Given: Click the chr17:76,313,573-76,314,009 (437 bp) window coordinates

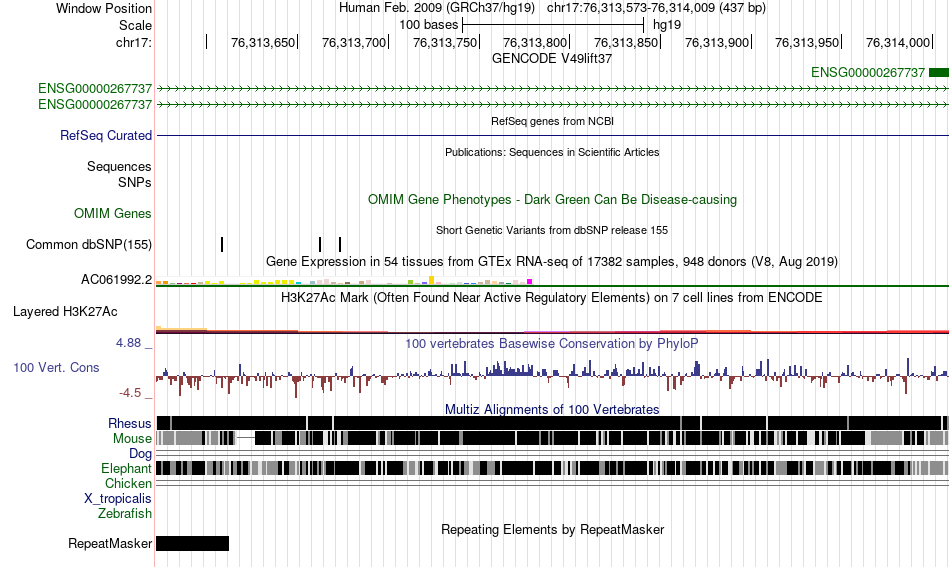Looking at the screenshot, I should (656, 8).
